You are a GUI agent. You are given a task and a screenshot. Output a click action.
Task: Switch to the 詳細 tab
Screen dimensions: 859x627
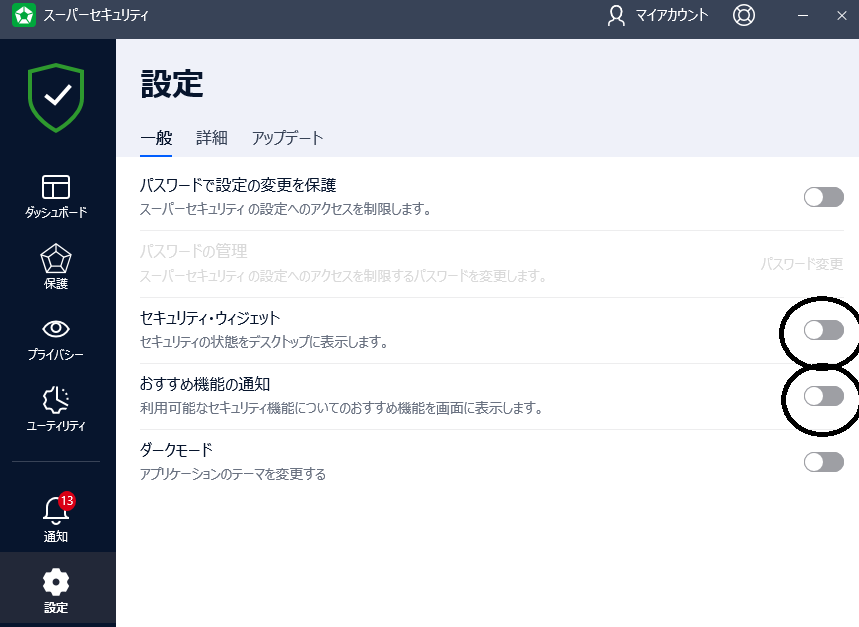[x=211, y=138]
